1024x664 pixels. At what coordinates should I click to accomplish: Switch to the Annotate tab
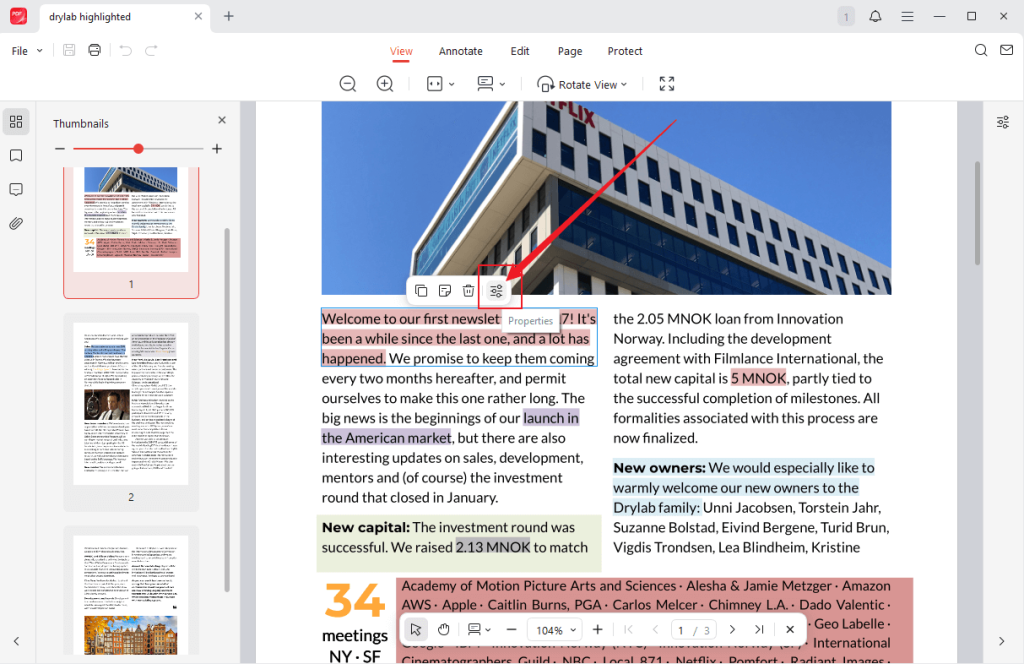[460, 51]
